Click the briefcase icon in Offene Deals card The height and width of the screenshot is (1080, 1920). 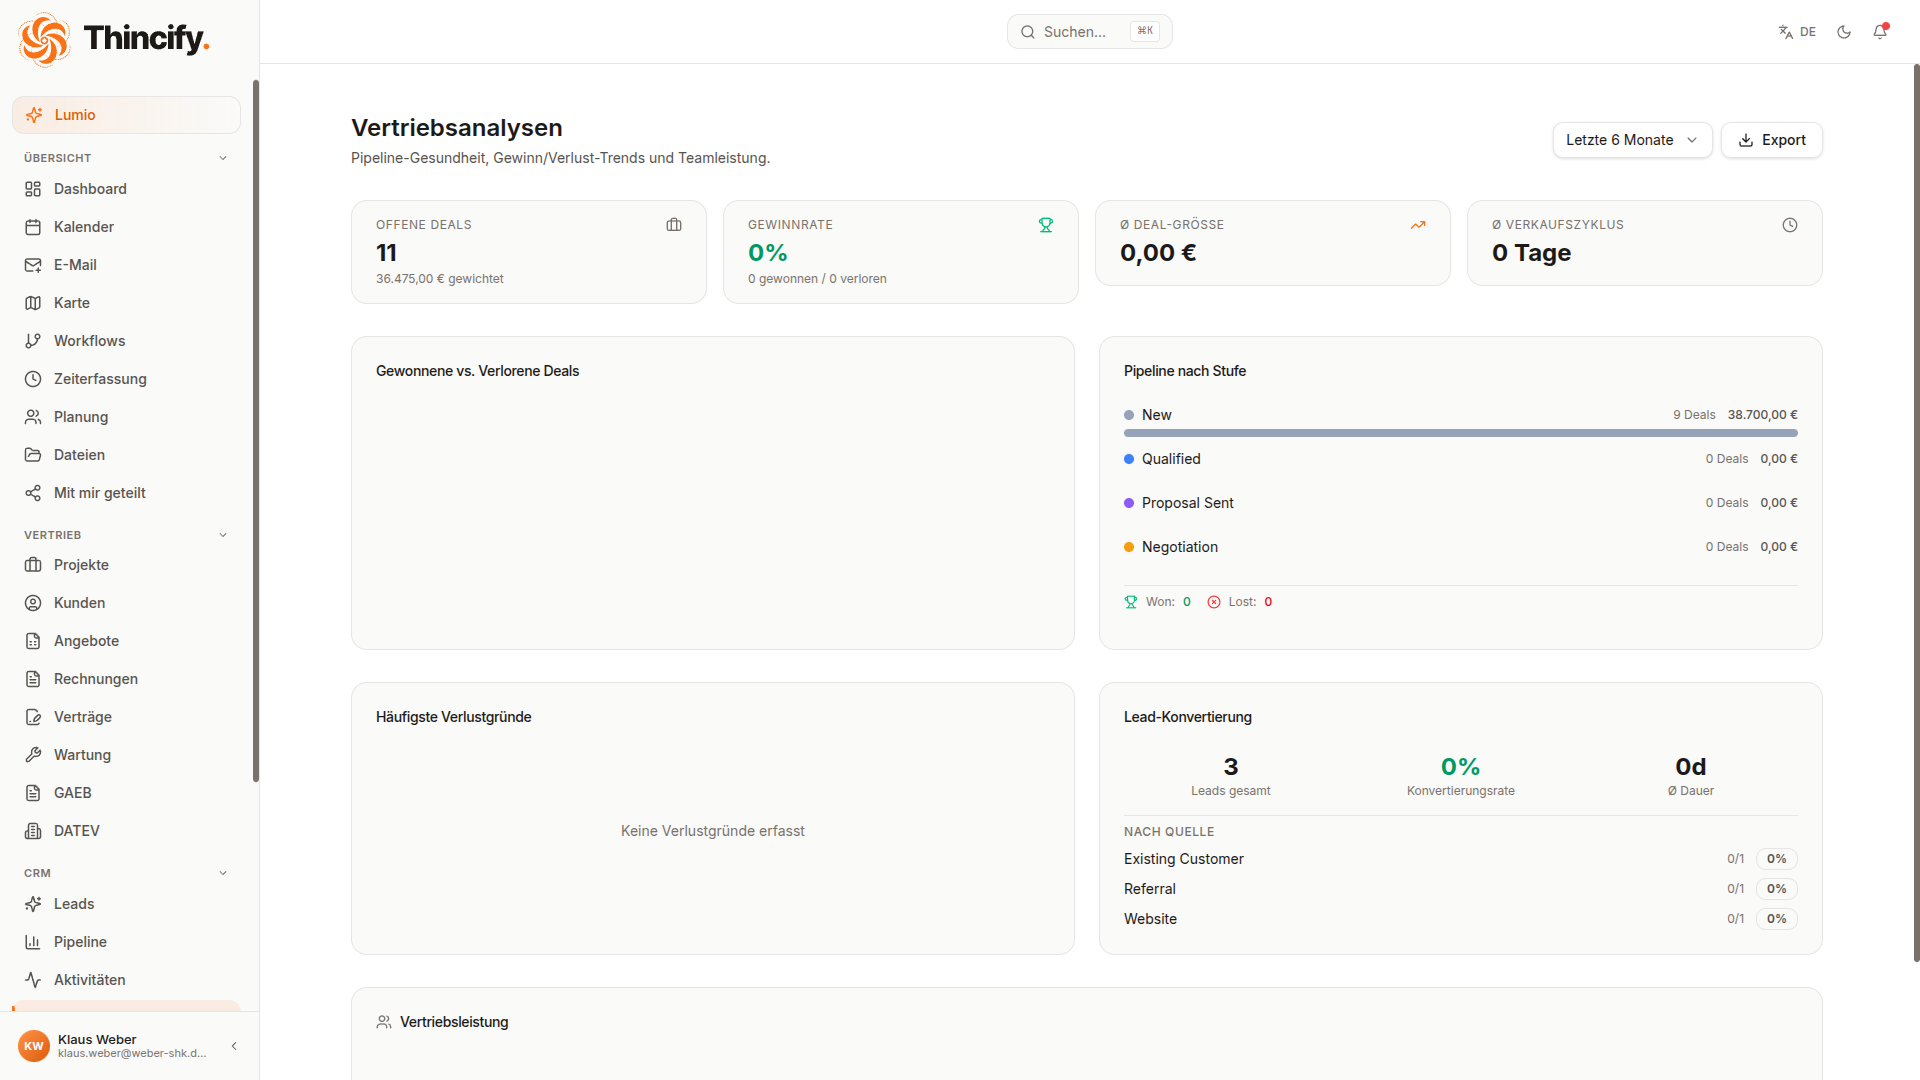pyautogui.click(x=674, y=225)
